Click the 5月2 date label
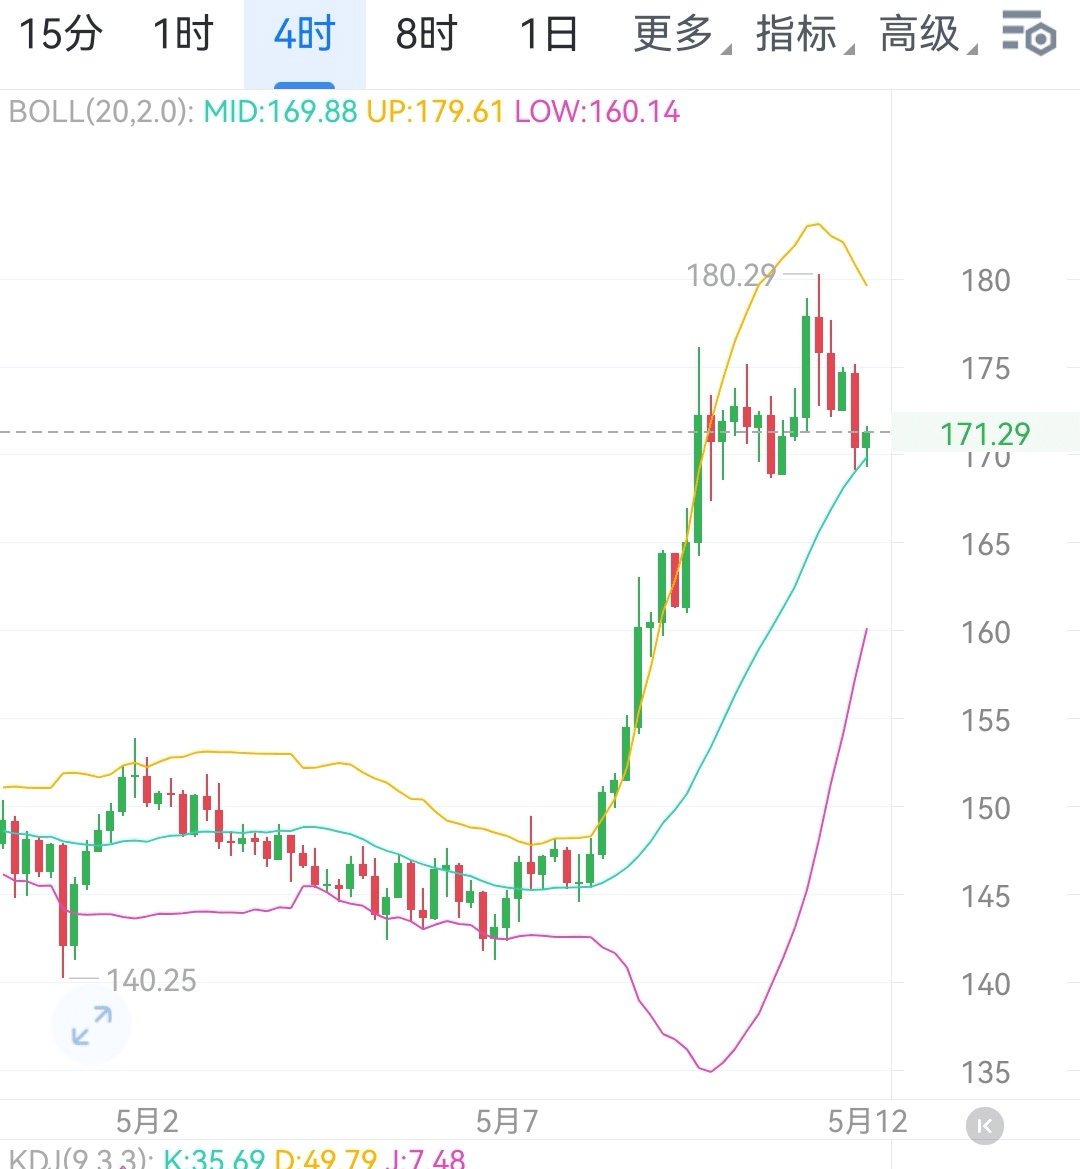 148,1121
